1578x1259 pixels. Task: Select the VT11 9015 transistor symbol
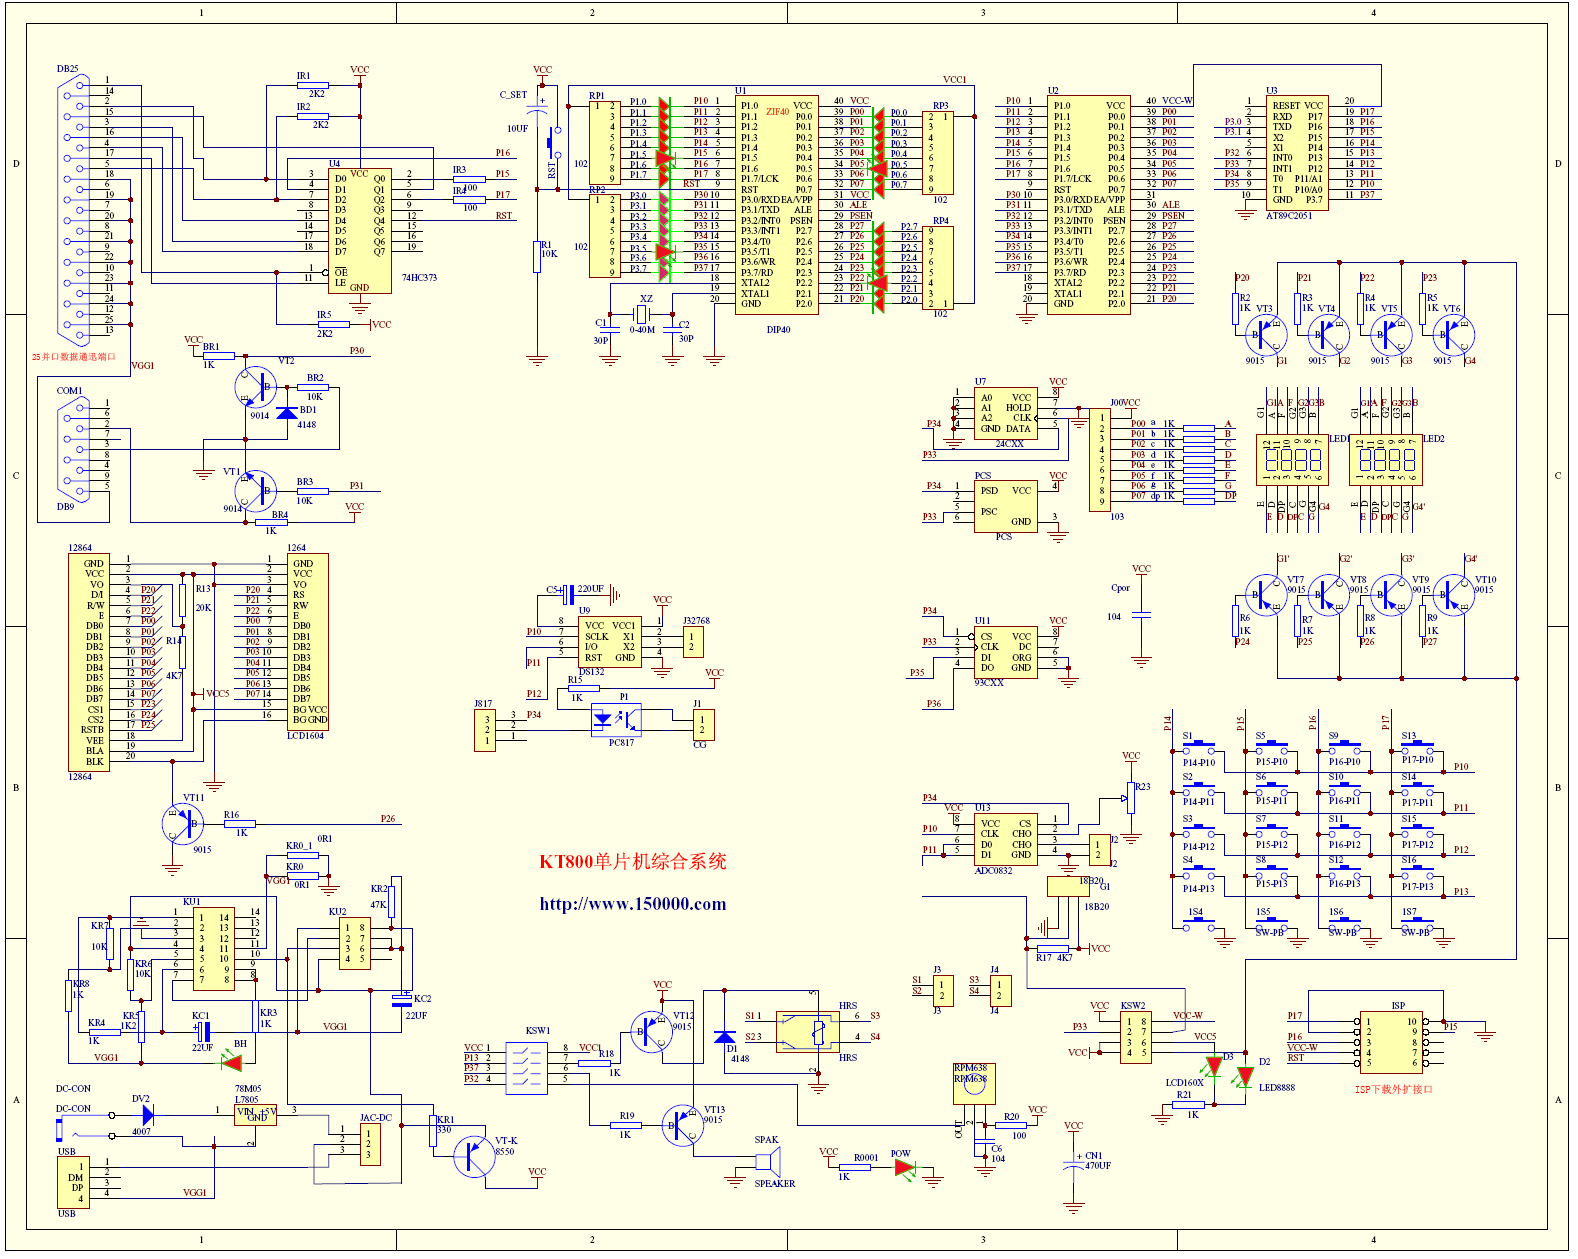[x=182, y=824]
